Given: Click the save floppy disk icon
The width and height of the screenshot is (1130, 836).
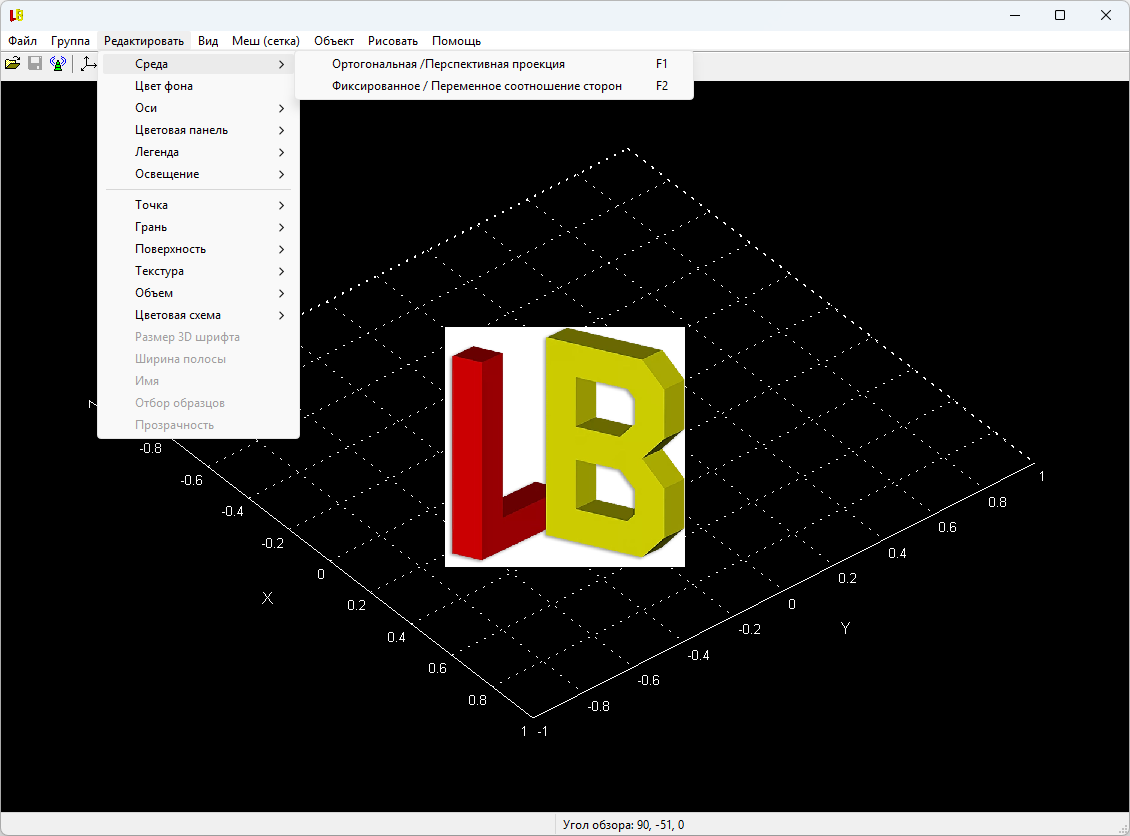Looking at the screenshot, I should (35, 64).
